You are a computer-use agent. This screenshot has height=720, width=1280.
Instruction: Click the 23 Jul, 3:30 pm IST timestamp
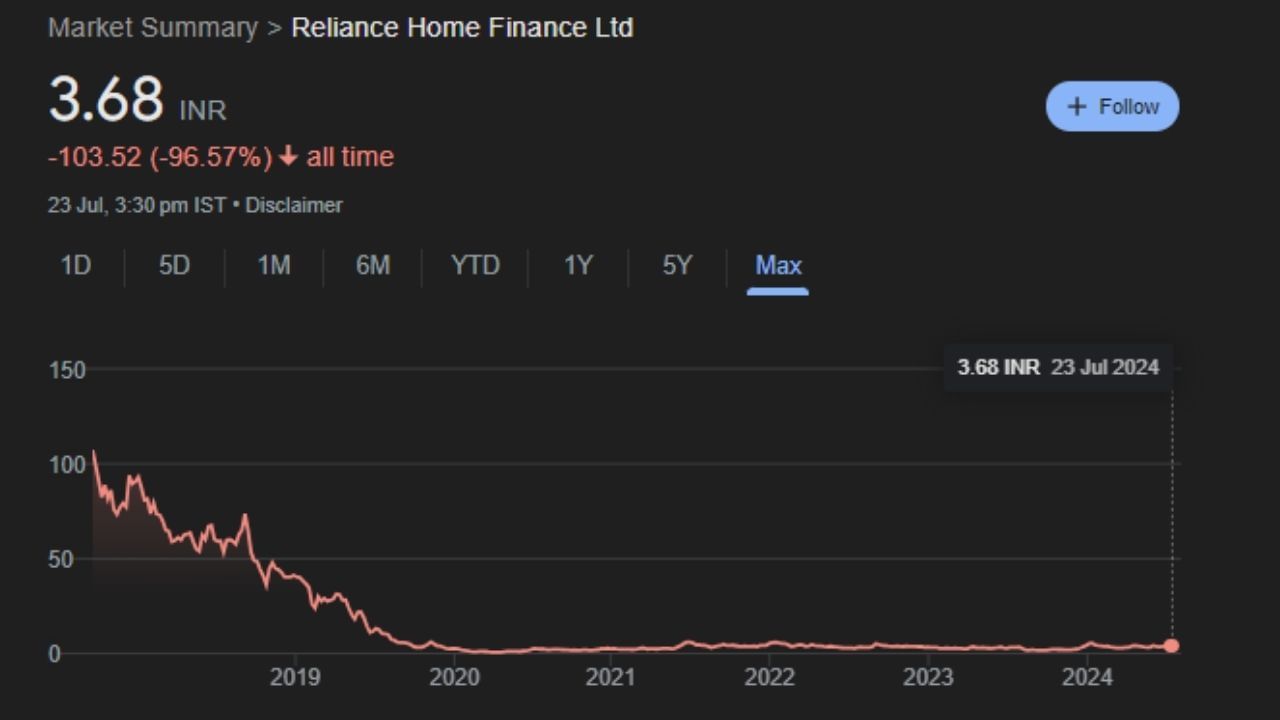point(137,205)
